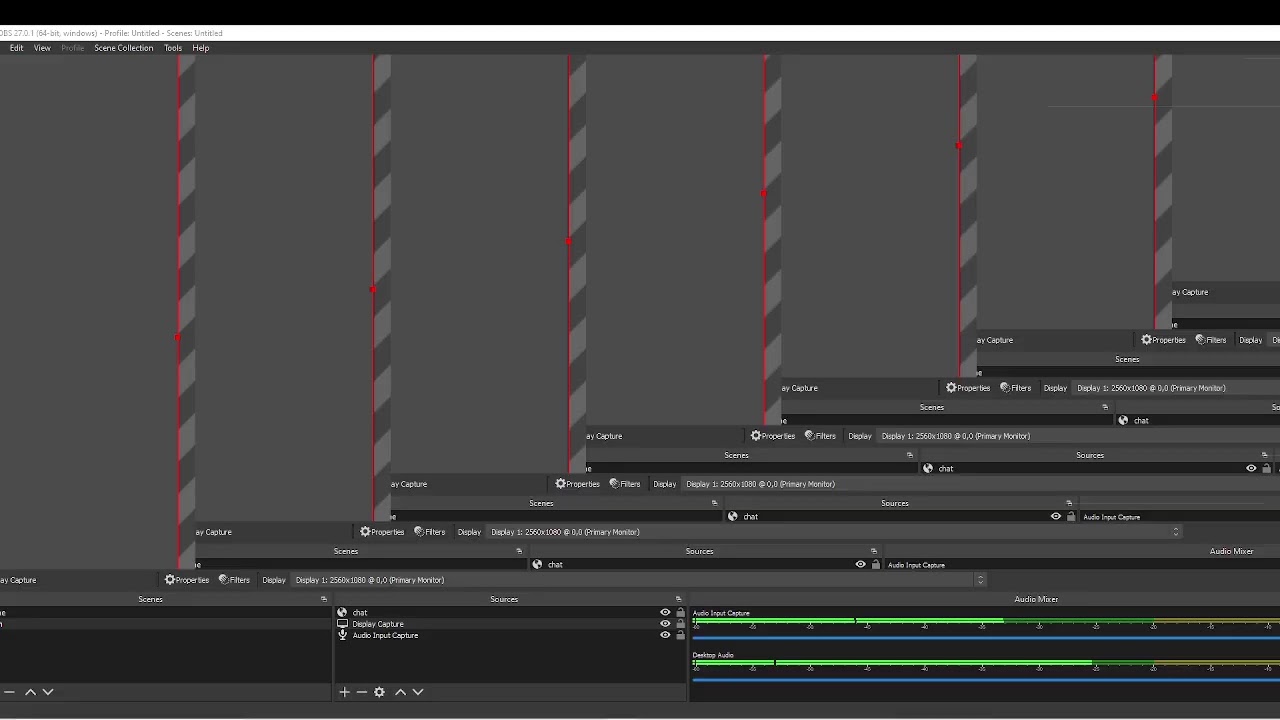Toggle visibility of the Display Capture source

click(x=665, y=624)
